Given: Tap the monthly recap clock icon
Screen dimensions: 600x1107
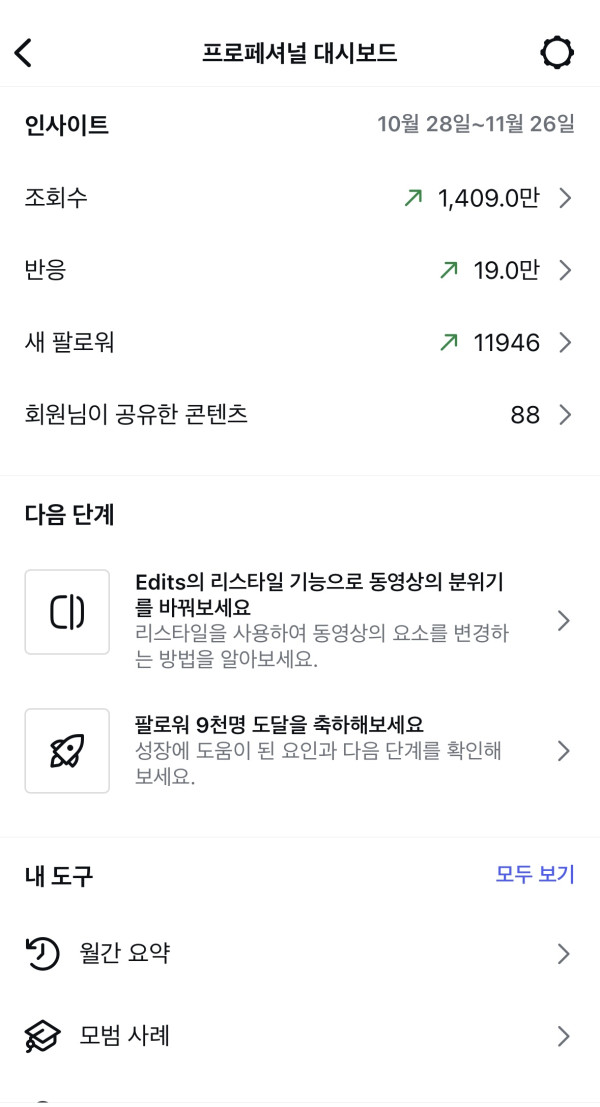Looking at the screenshot, I should [42, 954].
